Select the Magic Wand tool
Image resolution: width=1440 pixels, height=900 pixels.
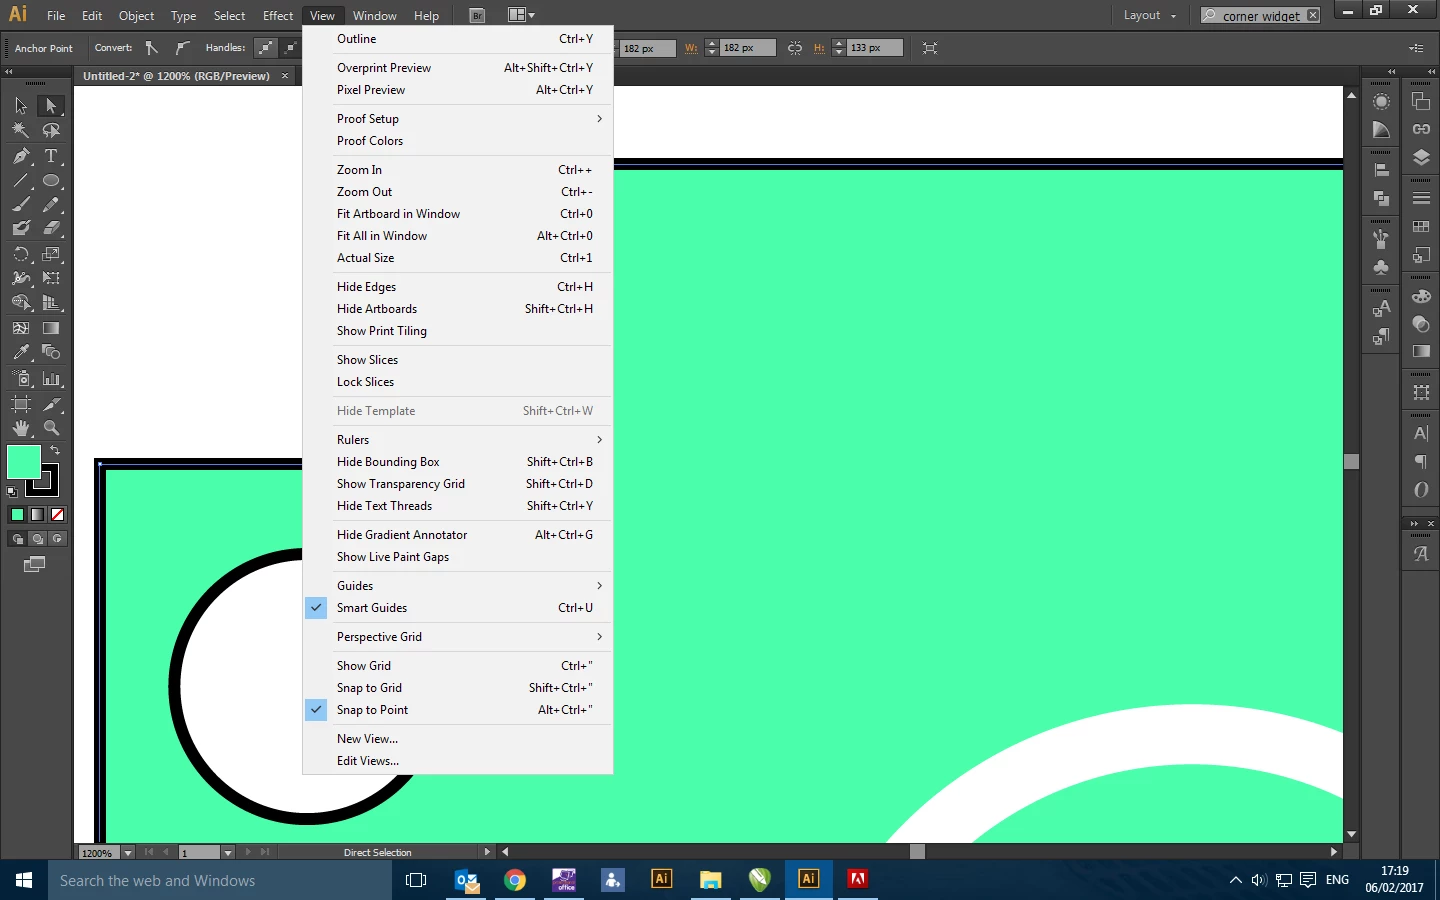(x=20, y=130)
